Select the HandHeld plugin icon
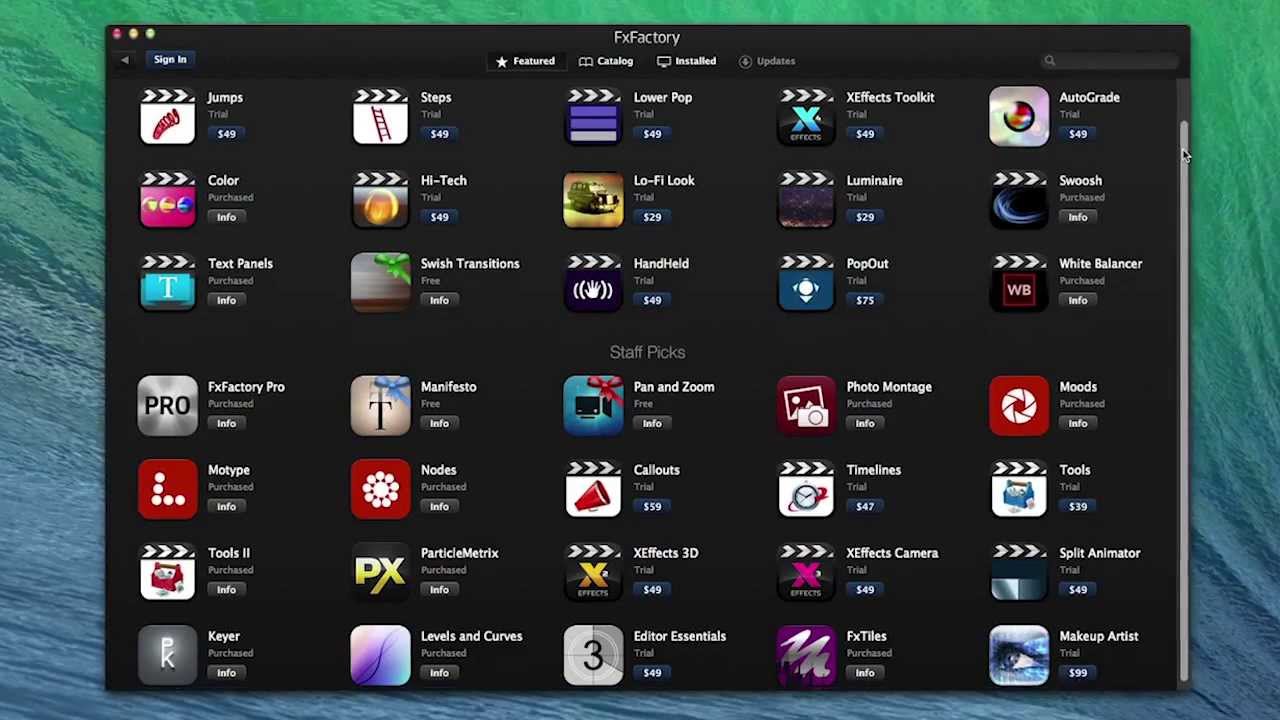Image resolution: width=1280 pixels, height=720 pixels. [x=593, y=283]
